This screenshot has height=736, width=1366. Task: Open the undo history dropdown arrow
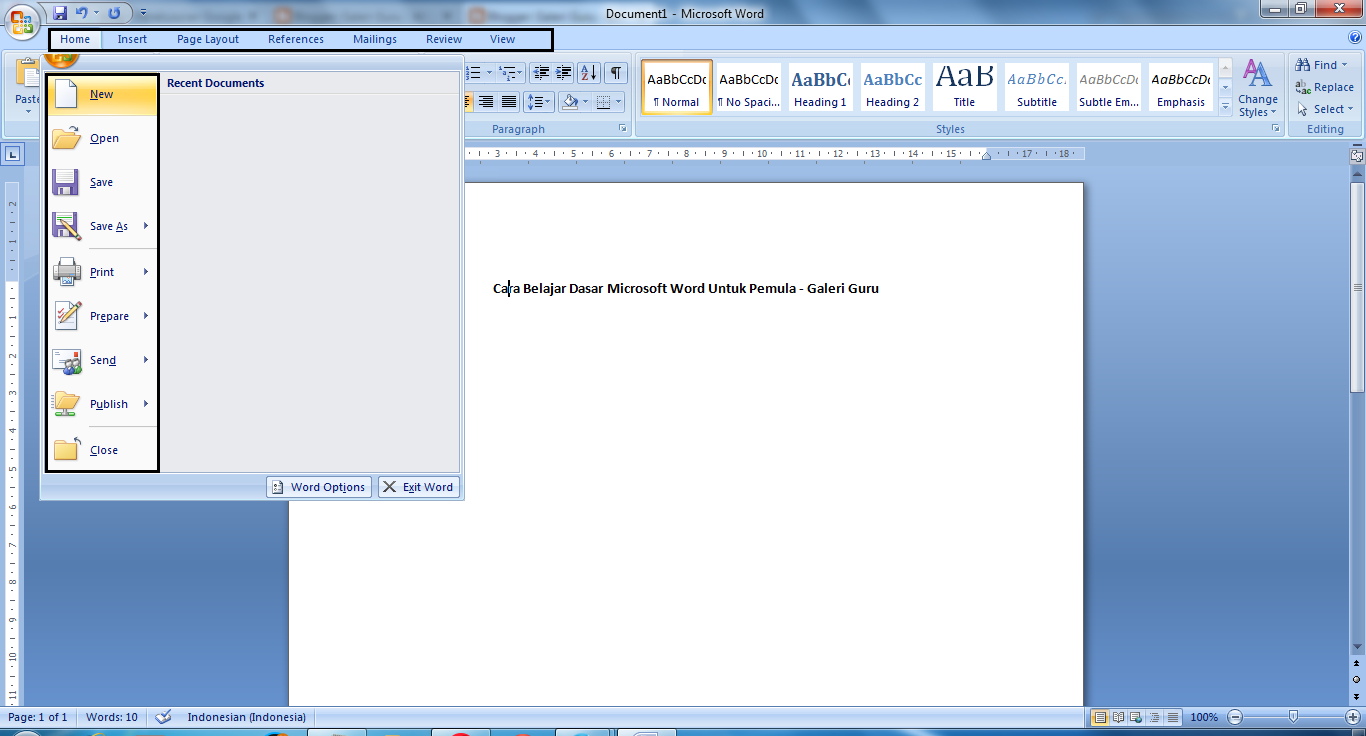tap(96, 13)
